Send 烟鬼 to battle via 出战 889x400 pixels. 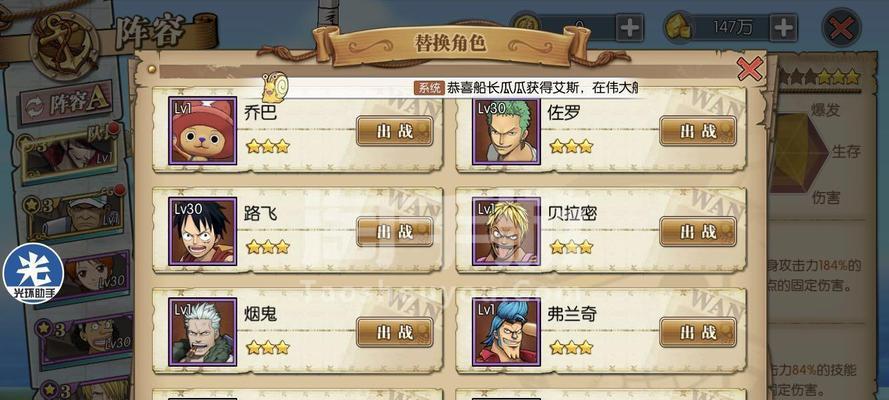pyautogui.click(x=395, y=332)
